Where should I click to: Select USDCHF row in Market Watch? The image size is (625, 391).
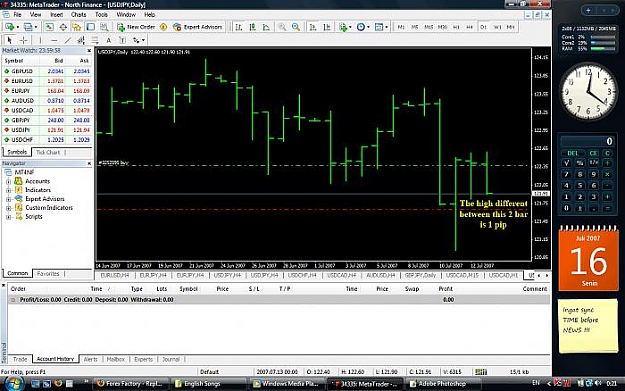[47, 140]
